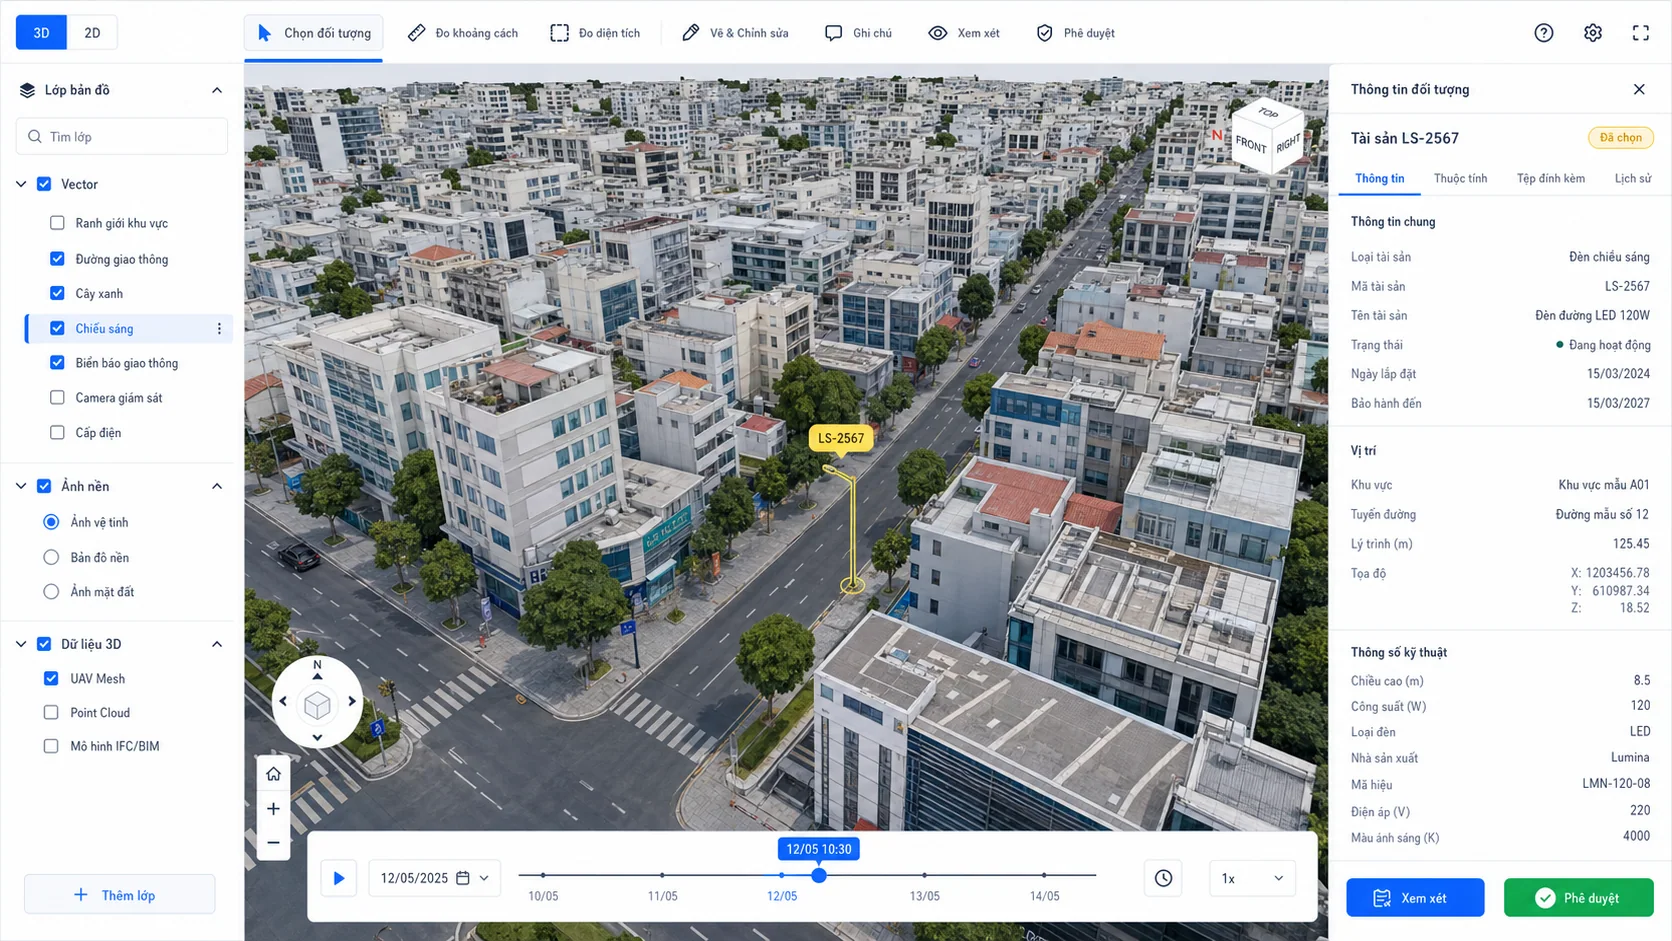Select the Đo diện tích area tool

(595, 33)
